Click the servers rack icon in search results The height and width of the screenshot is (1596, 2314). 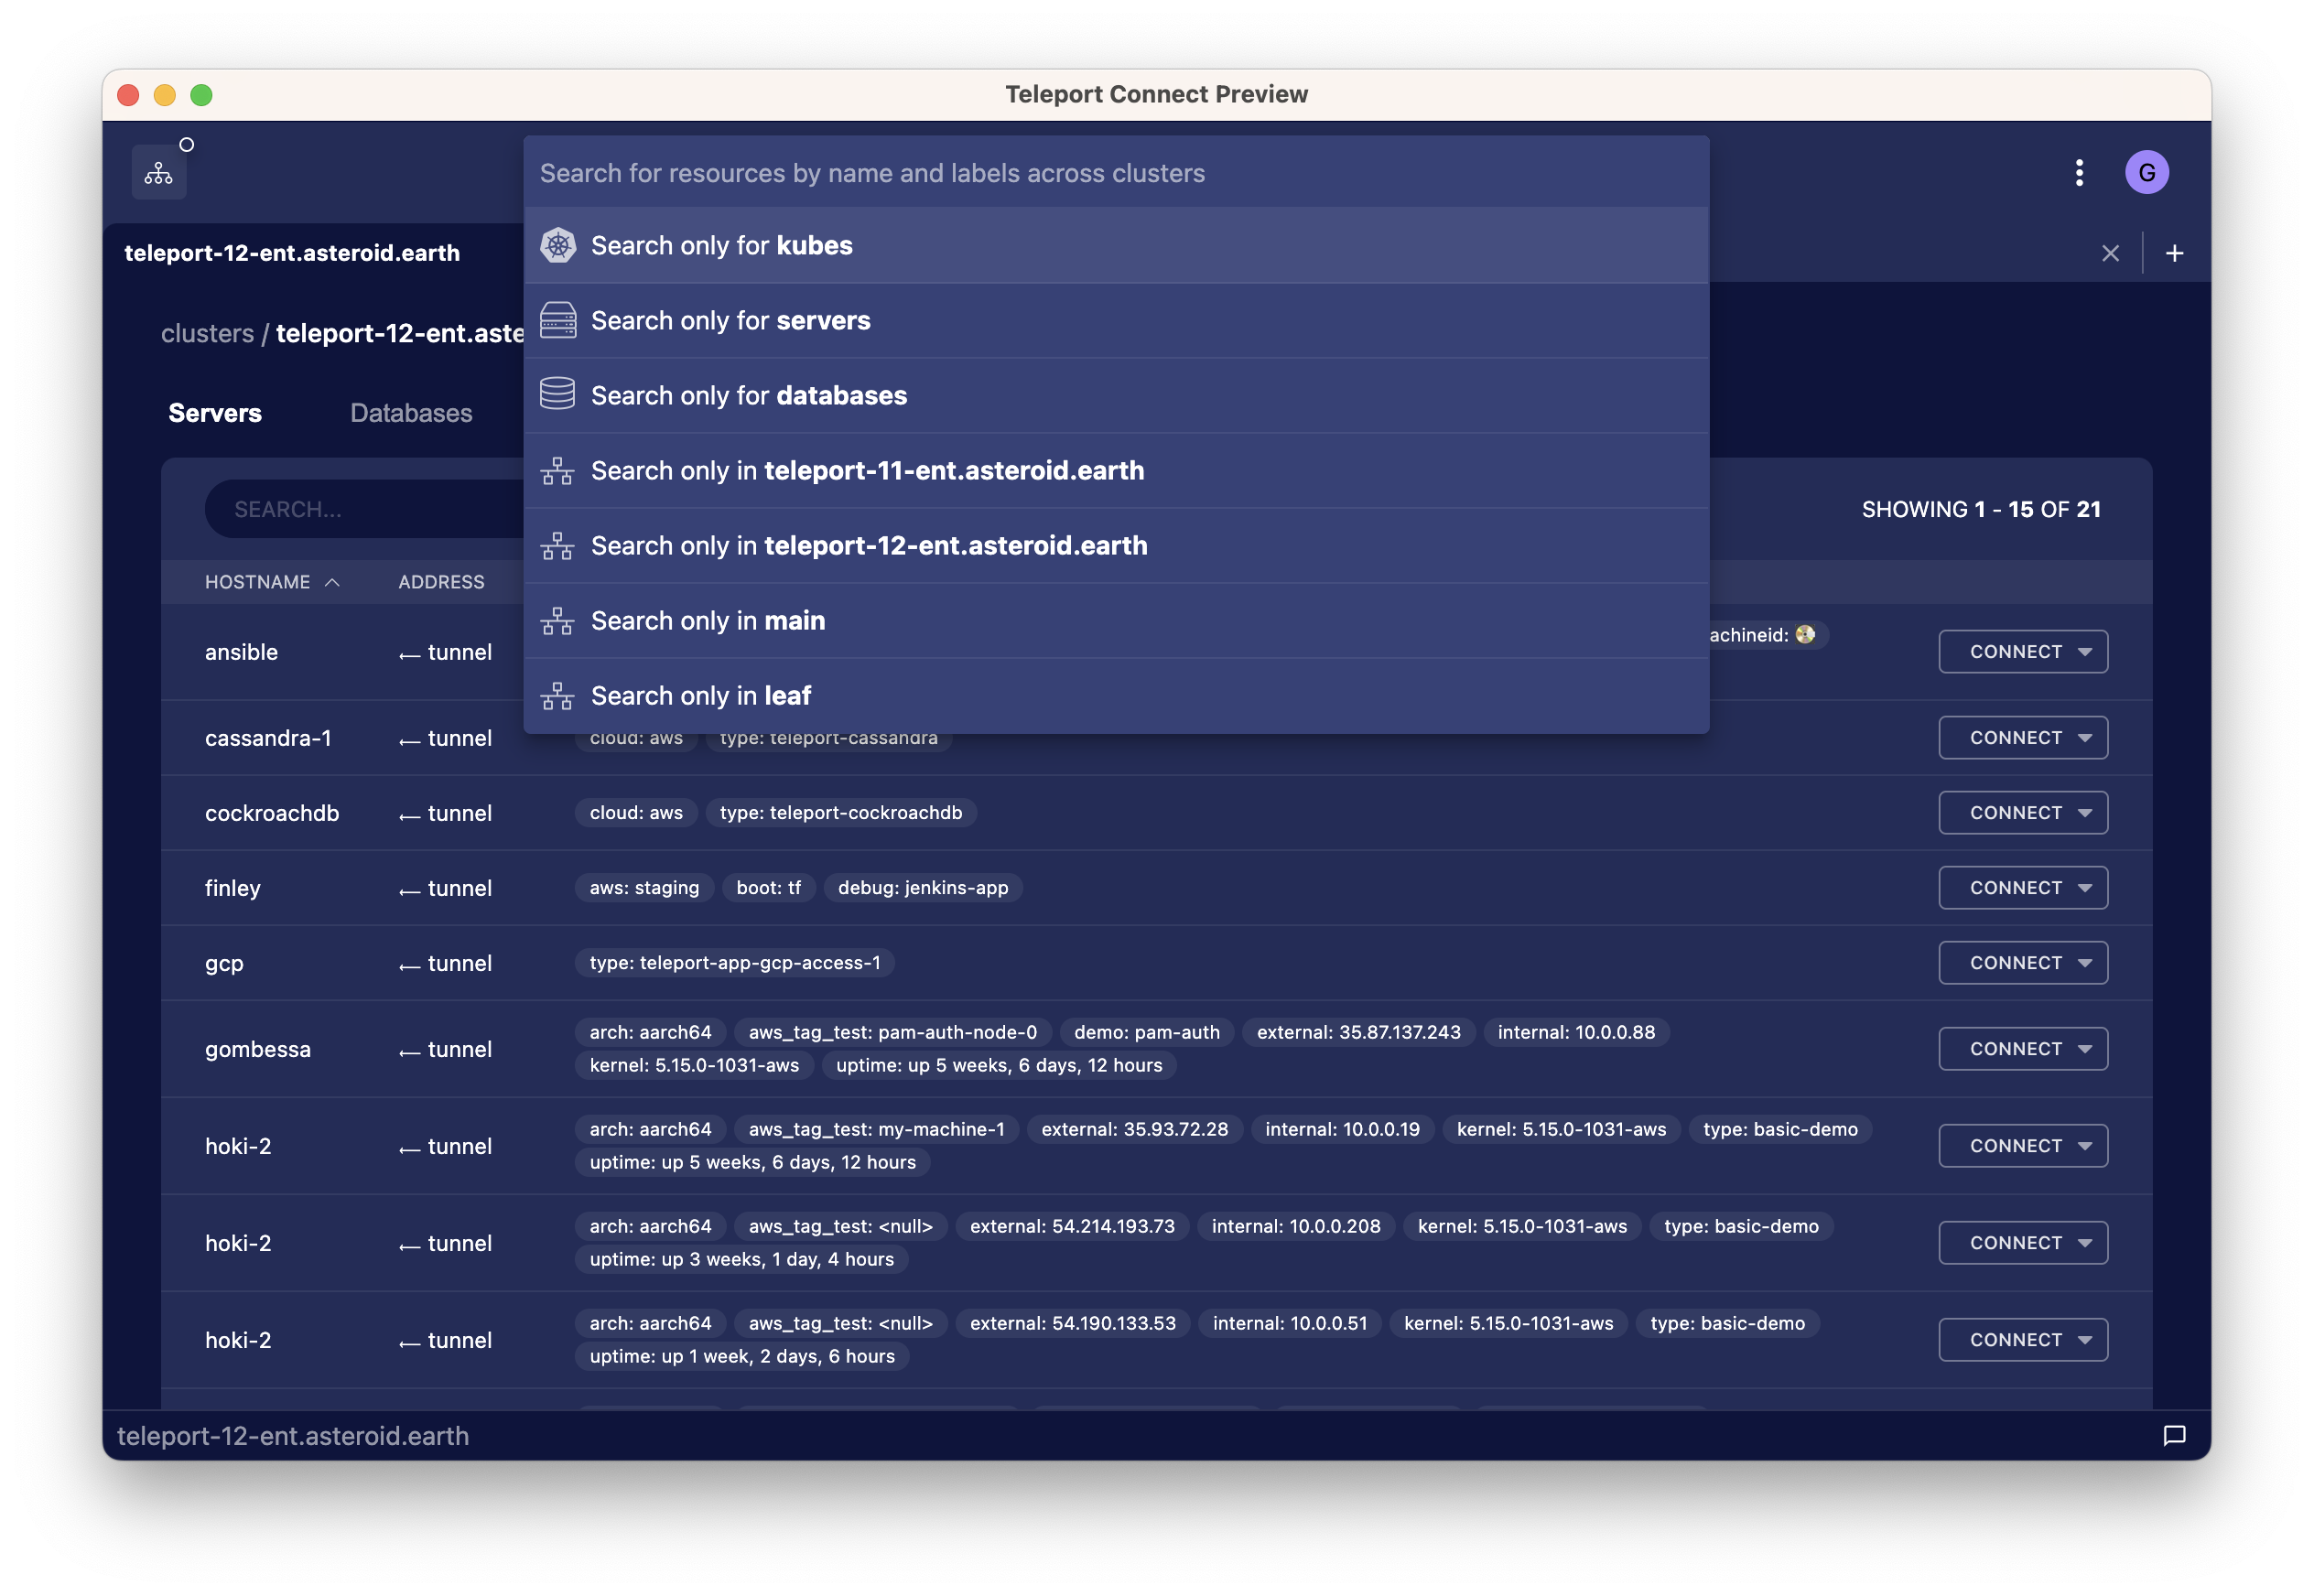[558, 320]
